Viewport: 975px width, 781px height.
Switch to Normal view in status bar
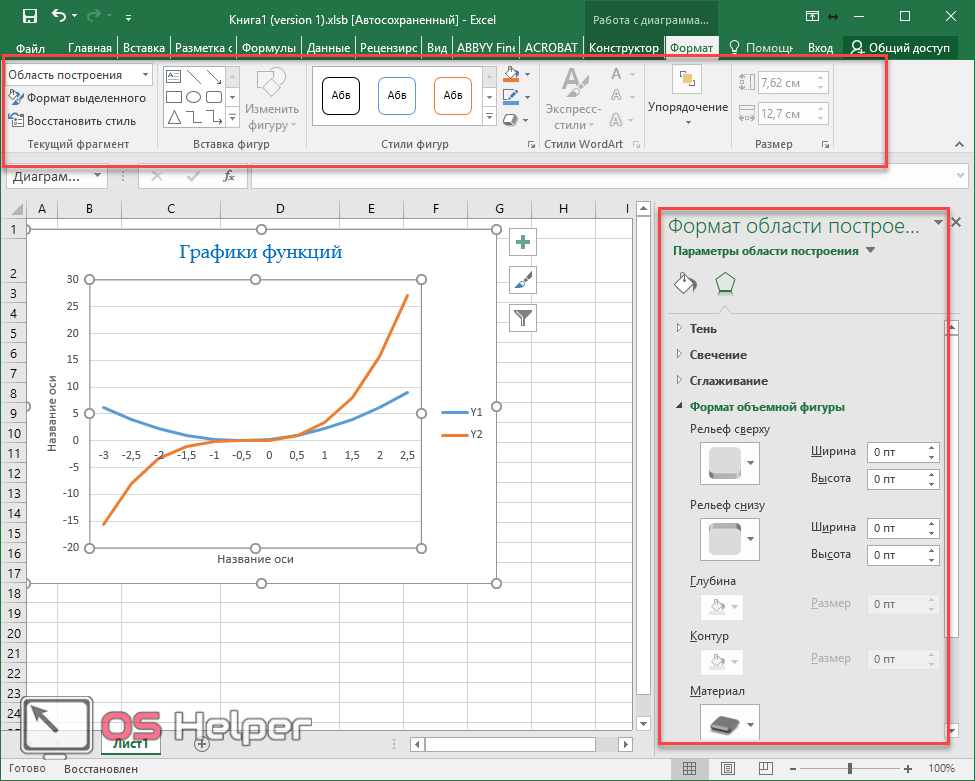coord(689,769)
